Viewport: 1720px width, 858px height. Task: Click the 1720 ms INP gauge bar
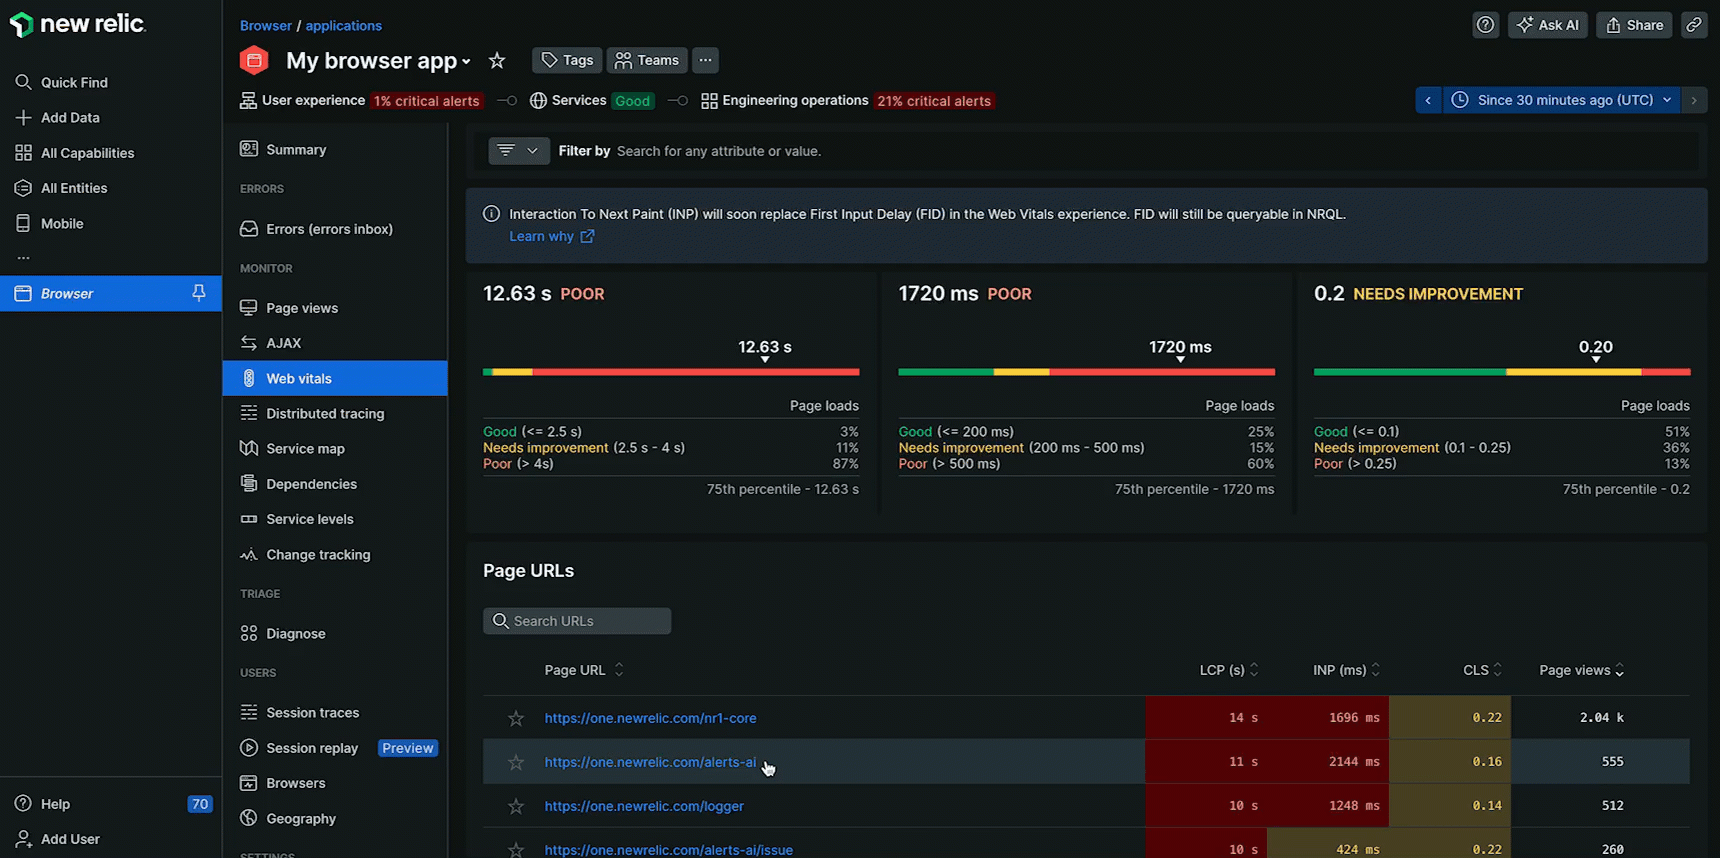click(x=1086, y=372)
